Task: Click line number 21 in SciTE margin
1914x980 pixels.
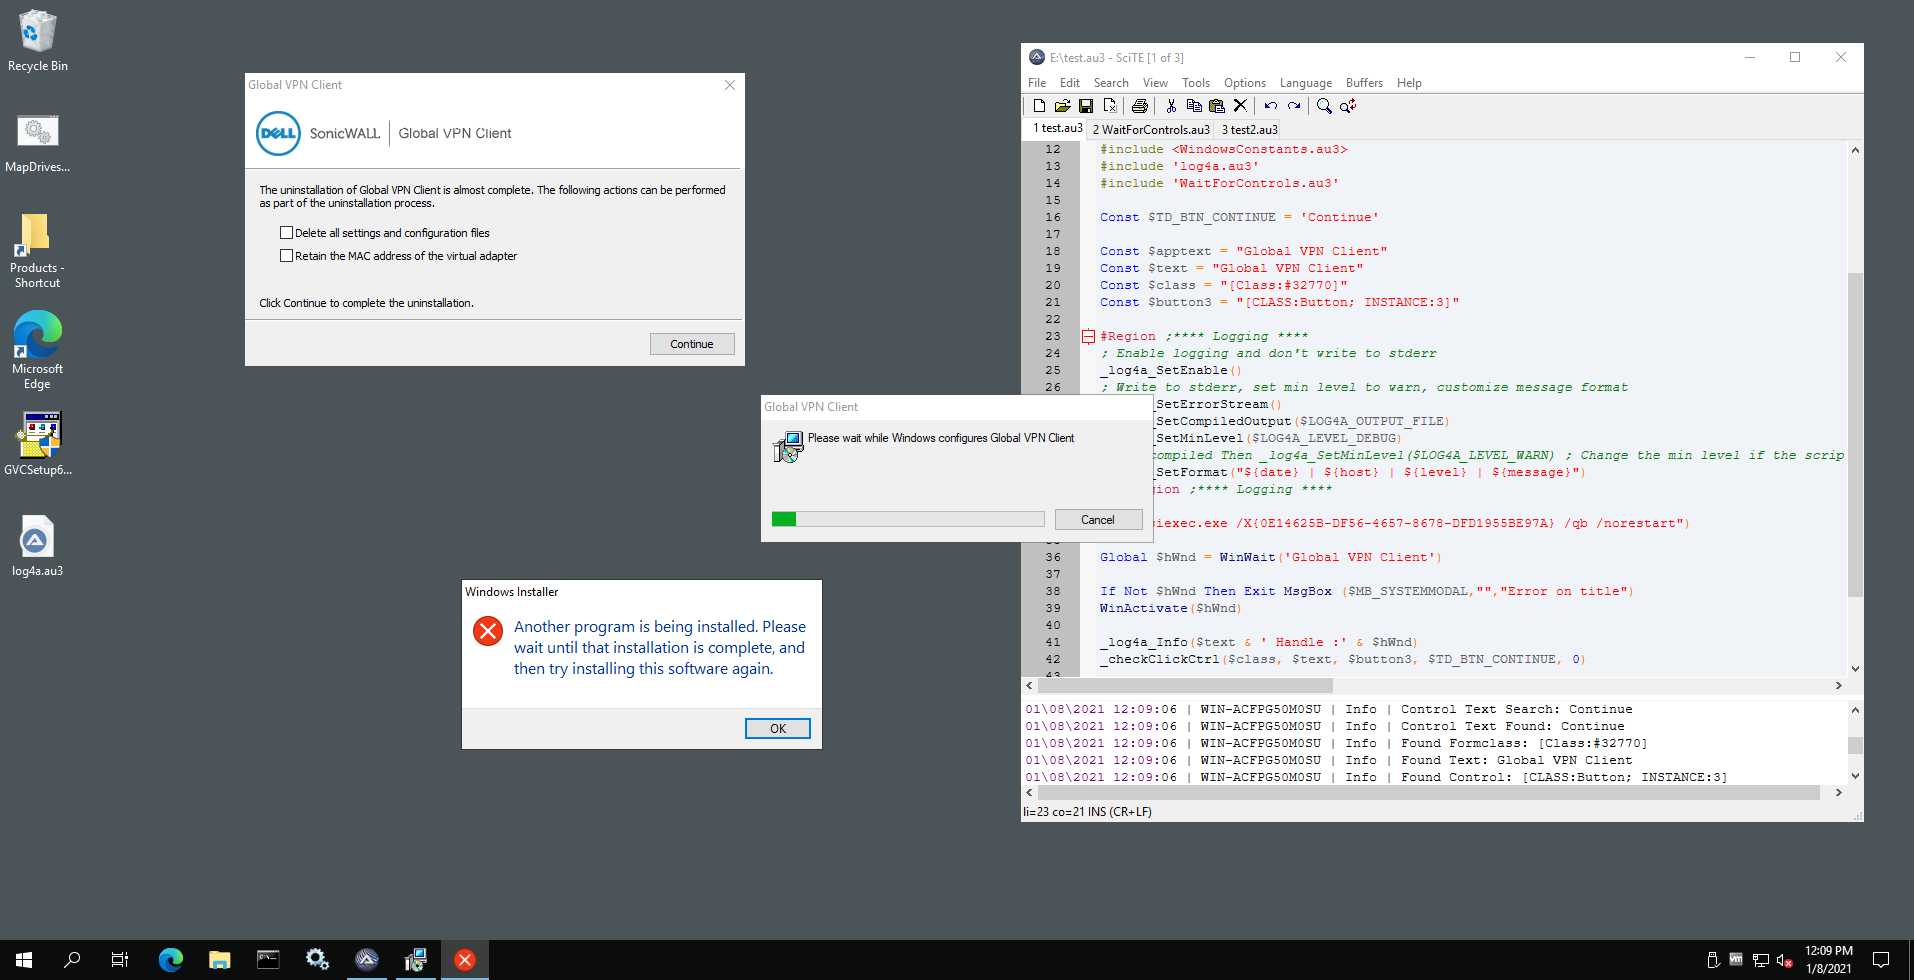Action: point(1053,302)
